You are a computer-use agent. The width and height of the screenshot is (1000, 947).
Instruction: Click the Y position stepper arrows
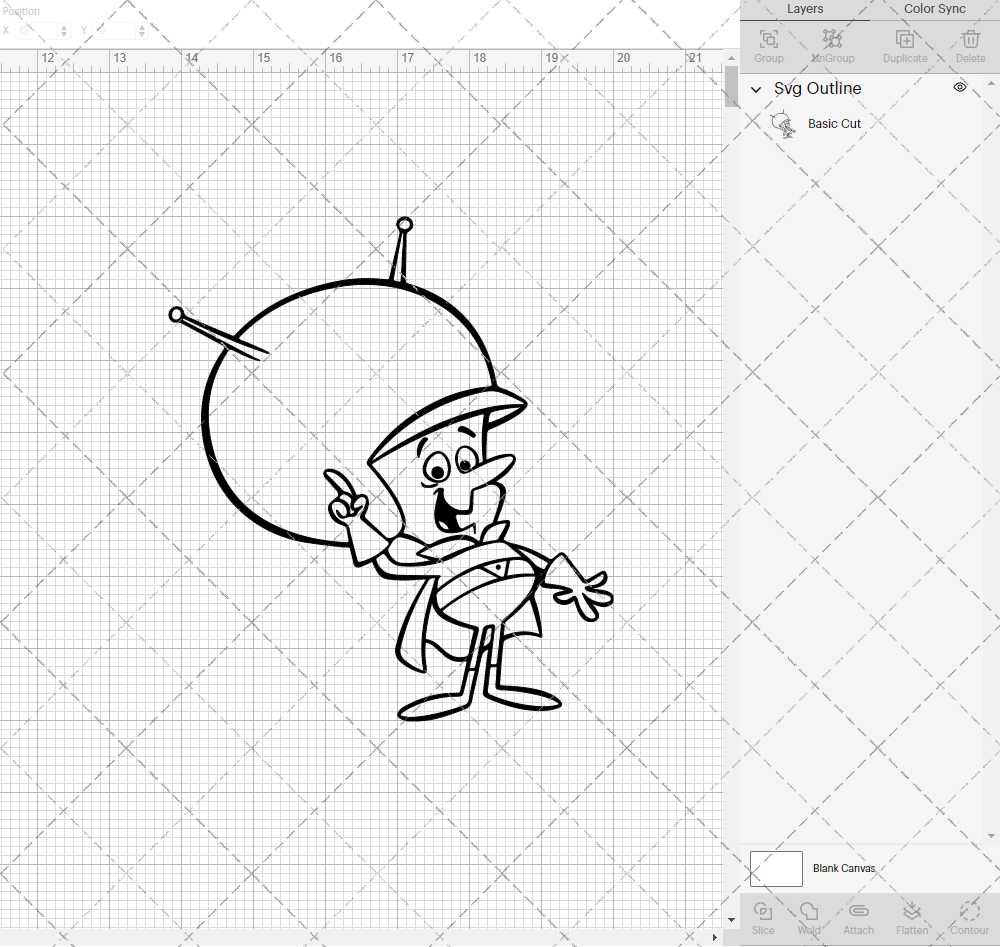click(x=142, y=31)
